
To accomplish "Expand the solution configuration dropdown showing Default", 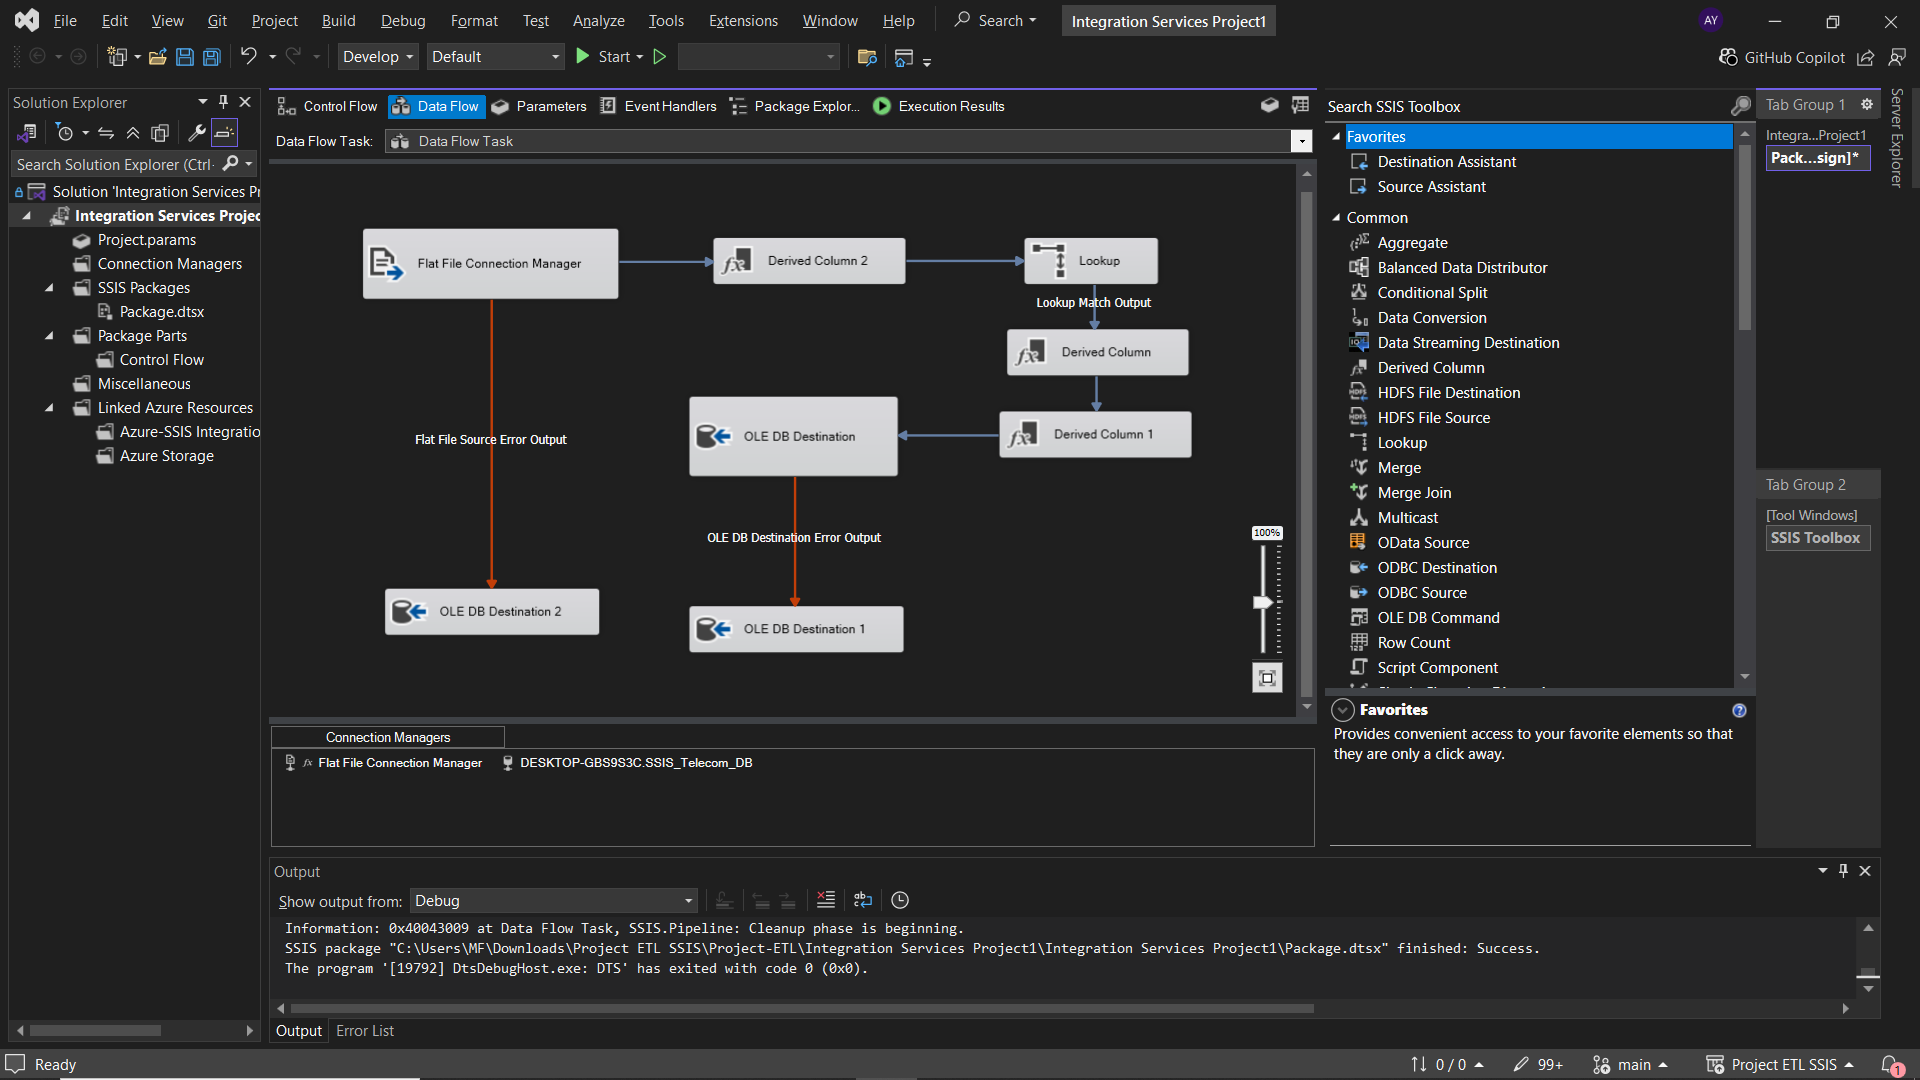I will [x=553, y=56].
